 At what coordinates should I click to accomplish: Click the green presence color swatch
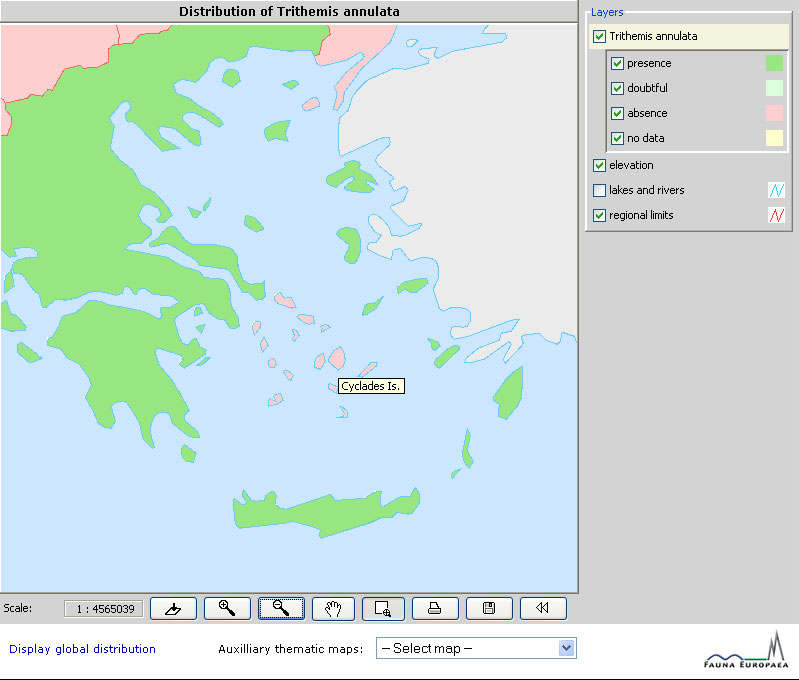tap(774, 63)
